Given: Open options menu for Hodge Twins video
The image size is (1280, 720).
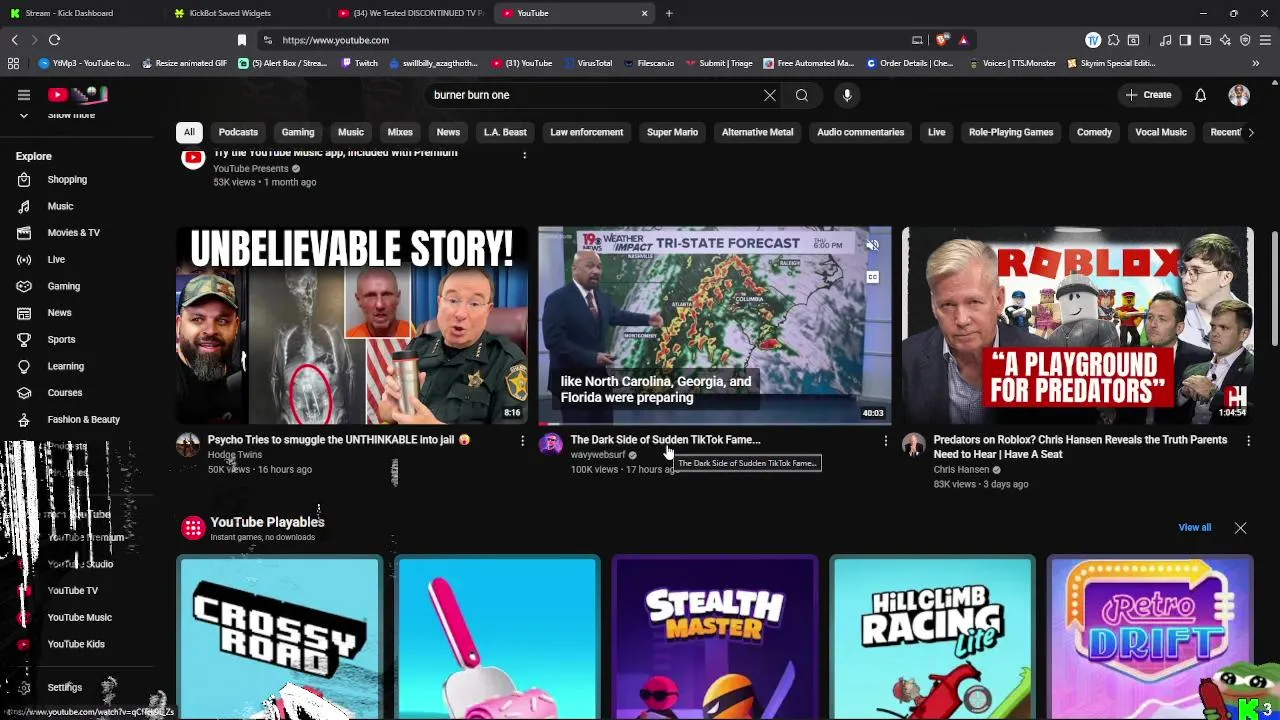Looking at the screenshot, I should click(x=522, y=441).
